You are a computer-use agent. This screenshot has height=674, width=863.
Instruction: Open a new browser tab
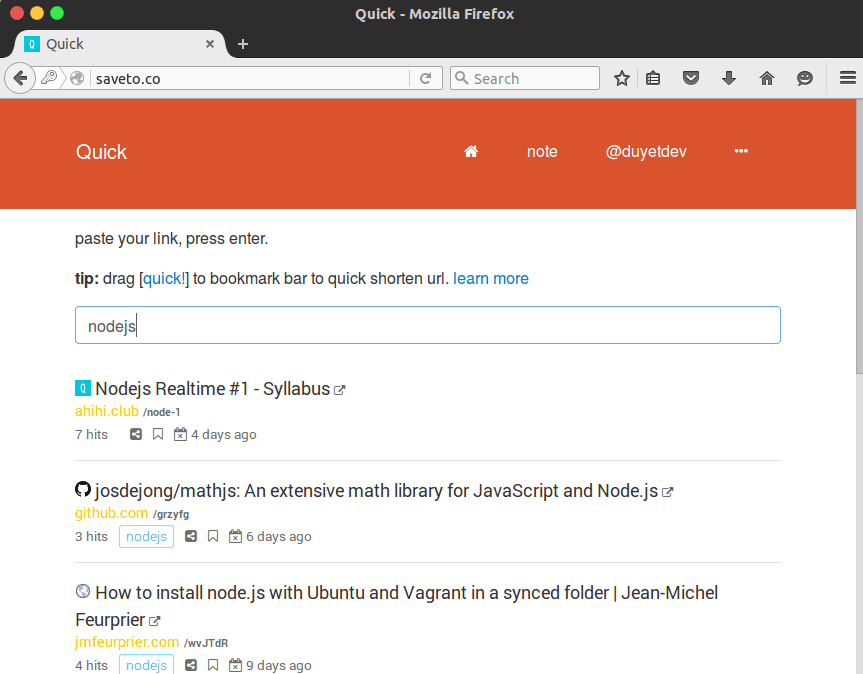(x=242, y=44)
